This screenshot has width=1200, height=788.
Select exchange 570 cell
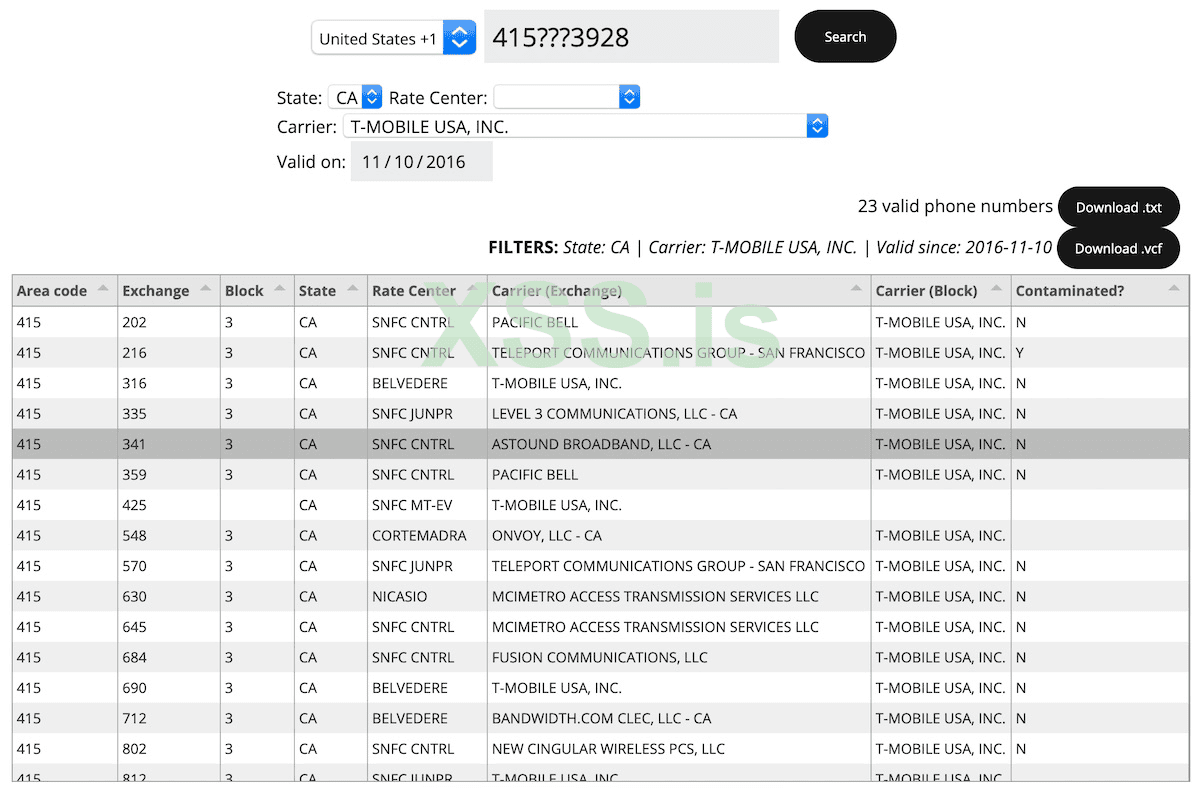[169, 566]
